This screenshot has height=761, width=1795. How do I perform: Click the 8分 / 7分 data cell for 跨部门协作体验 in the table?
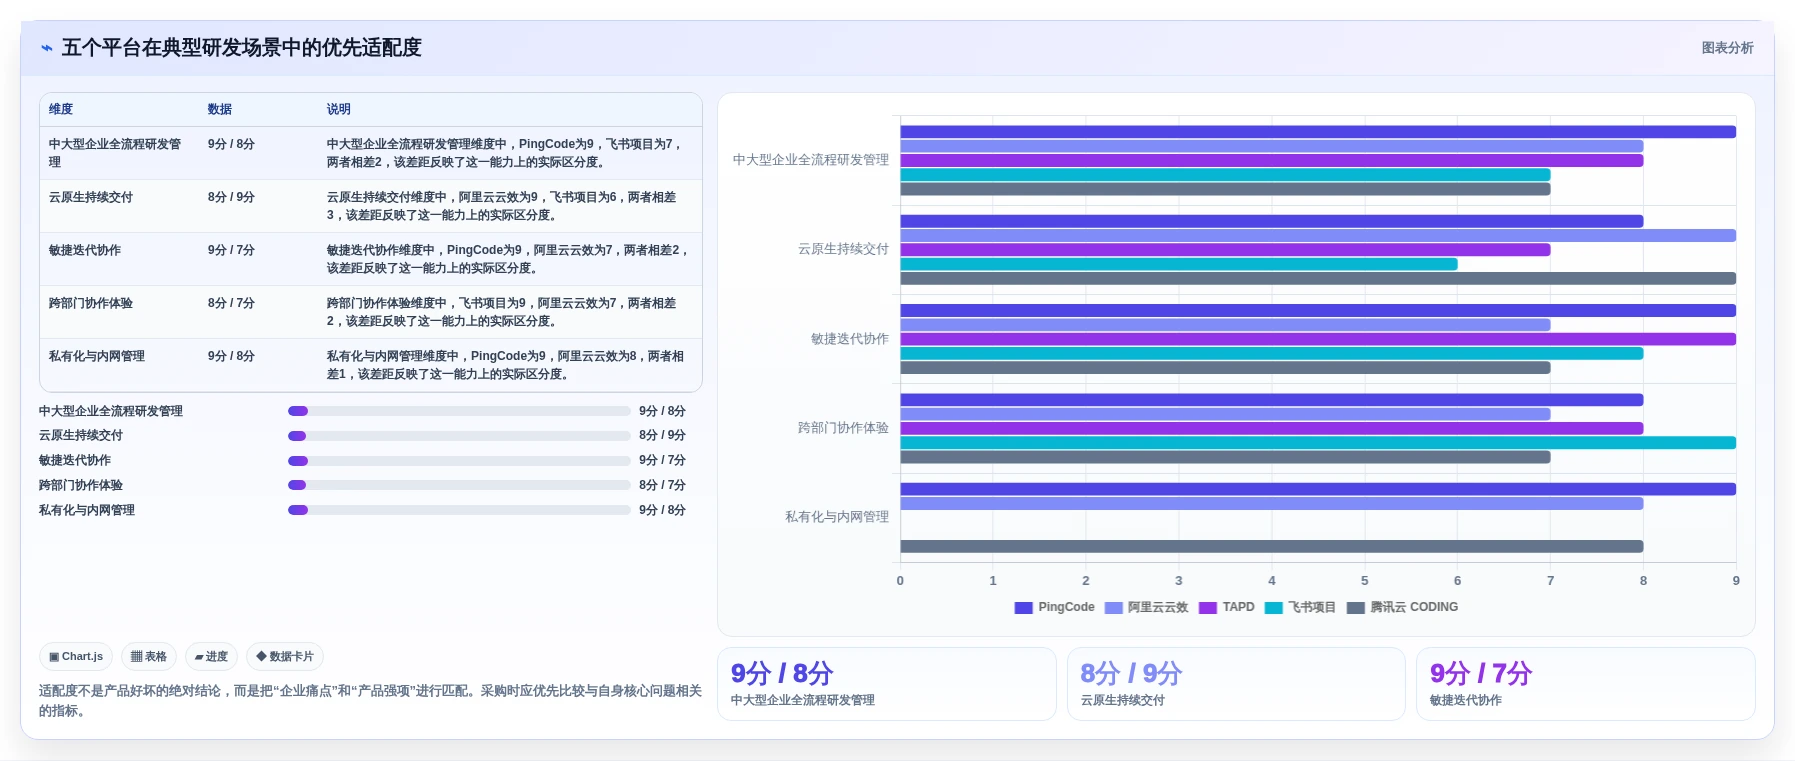point(231,303)
